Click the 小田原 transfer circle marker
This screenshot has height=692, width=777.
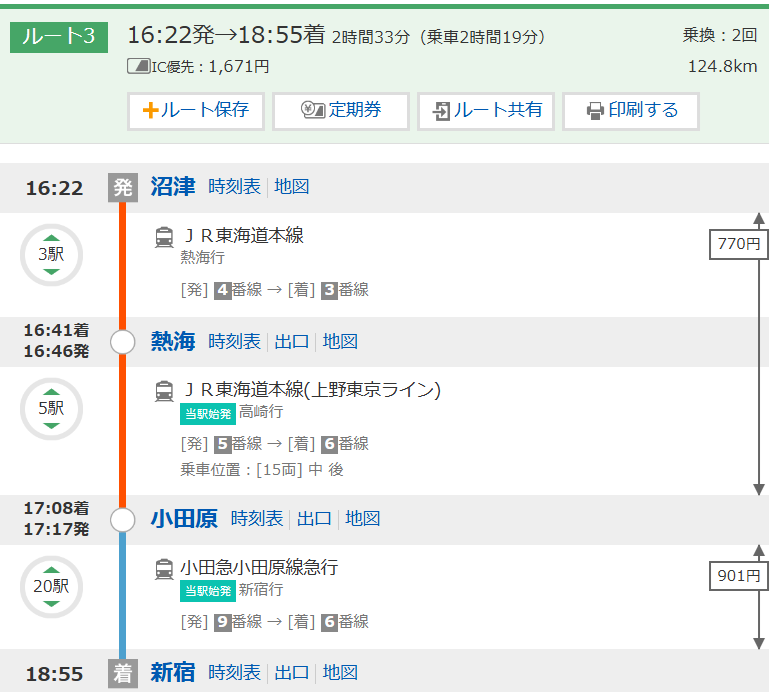coord(123,520)
